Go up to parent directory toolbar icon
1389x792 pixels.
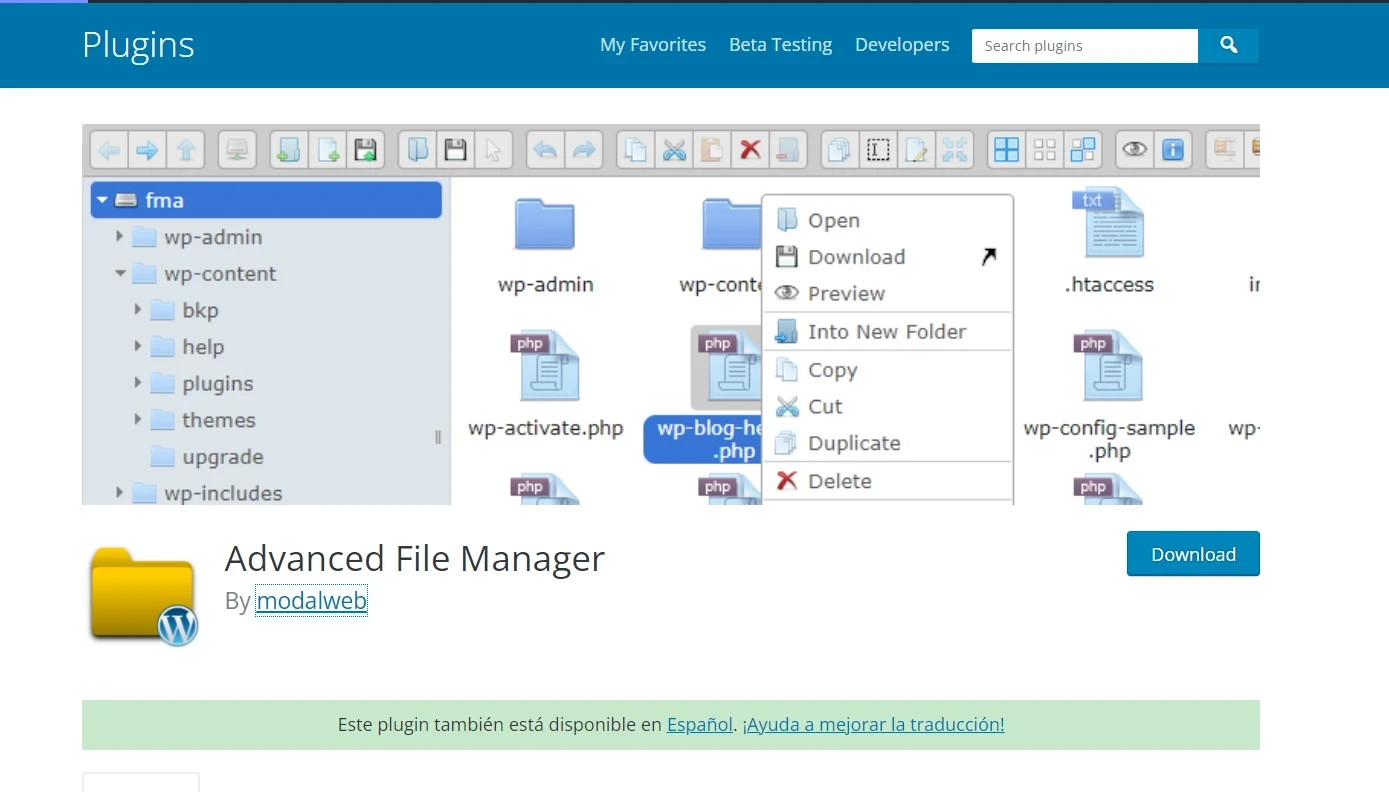point(185,150)
